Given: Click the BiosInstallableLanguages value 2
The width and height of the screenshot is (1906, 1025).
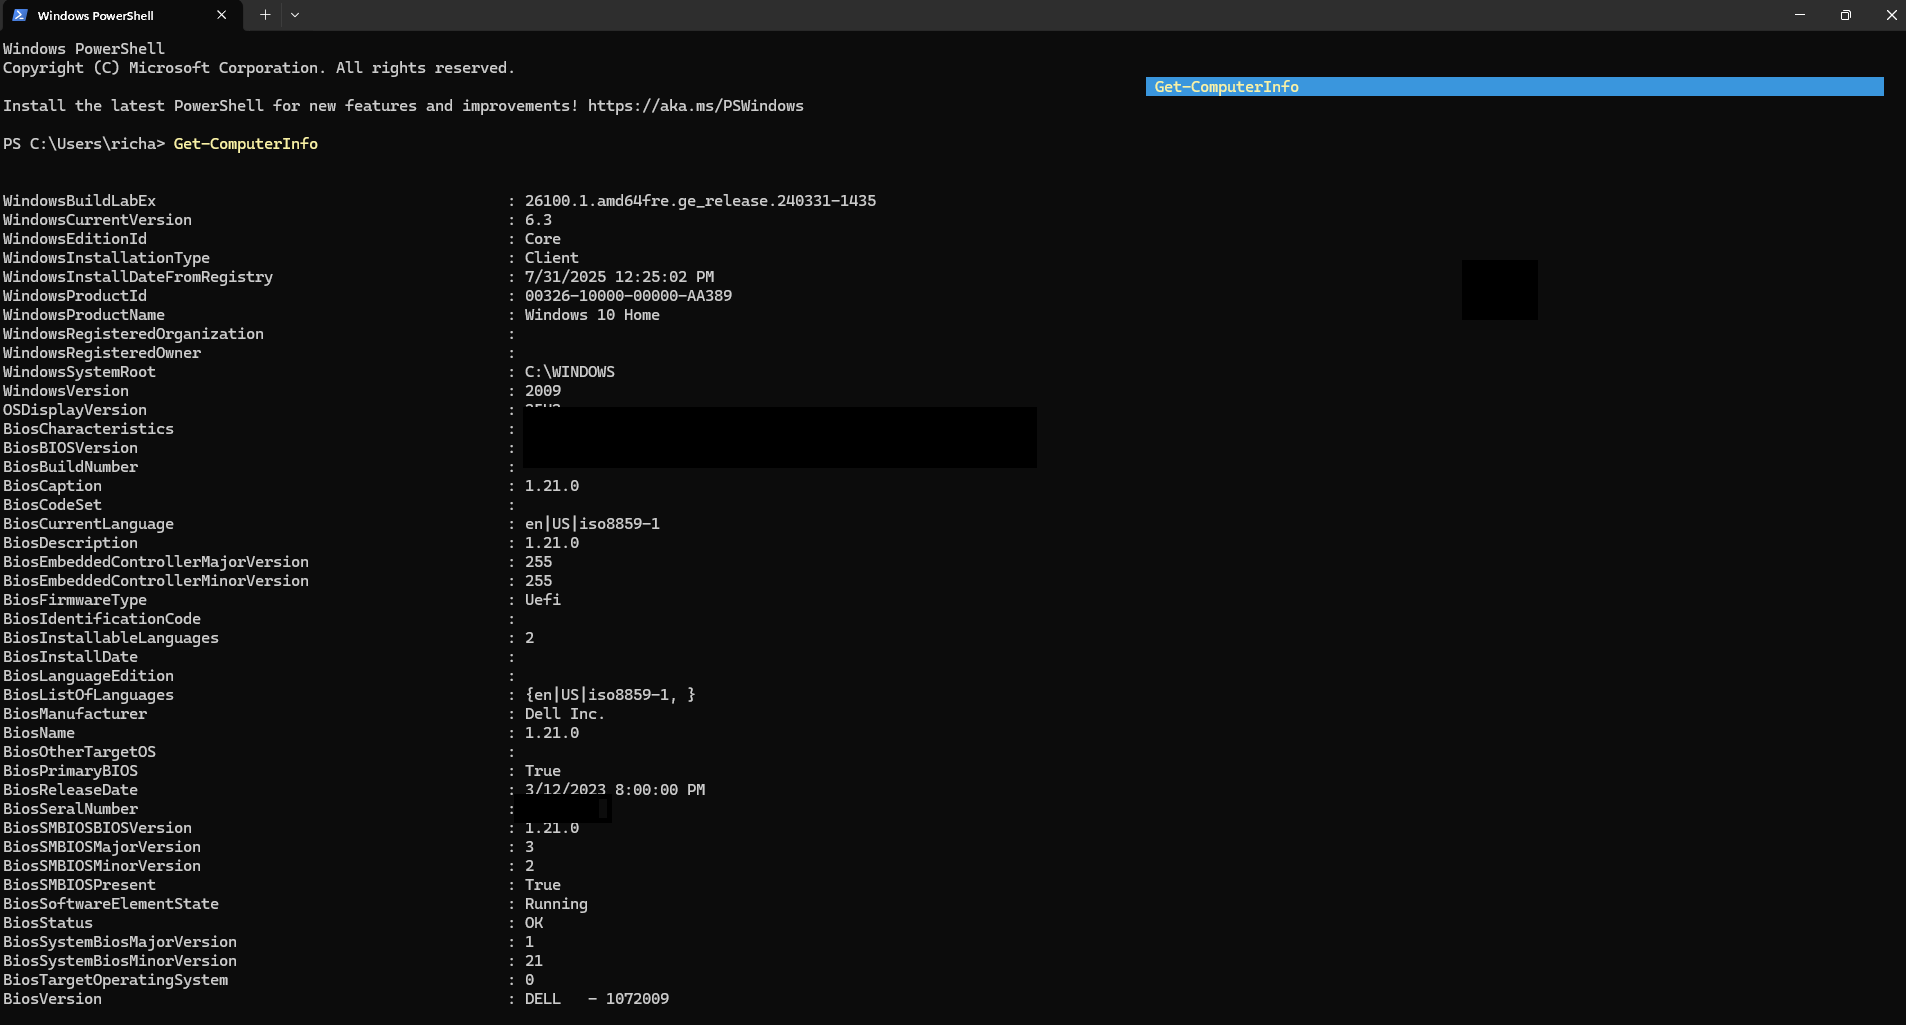Looking at the screenshot, I should click(529, 638).
